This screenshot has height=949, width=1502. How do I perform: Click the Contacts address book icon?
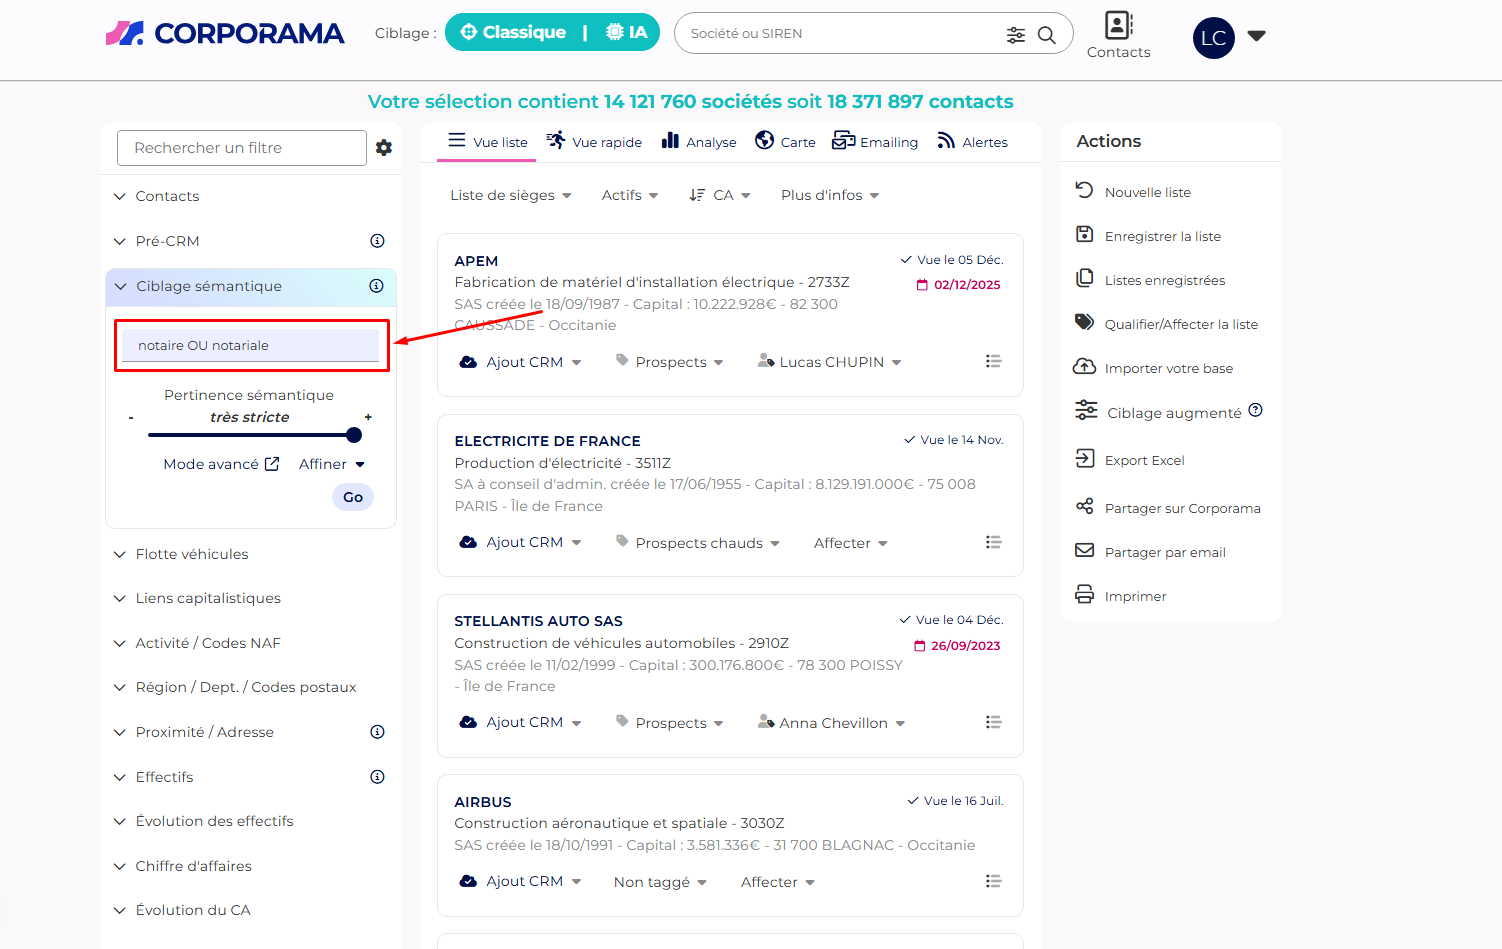click(1118, 26)
